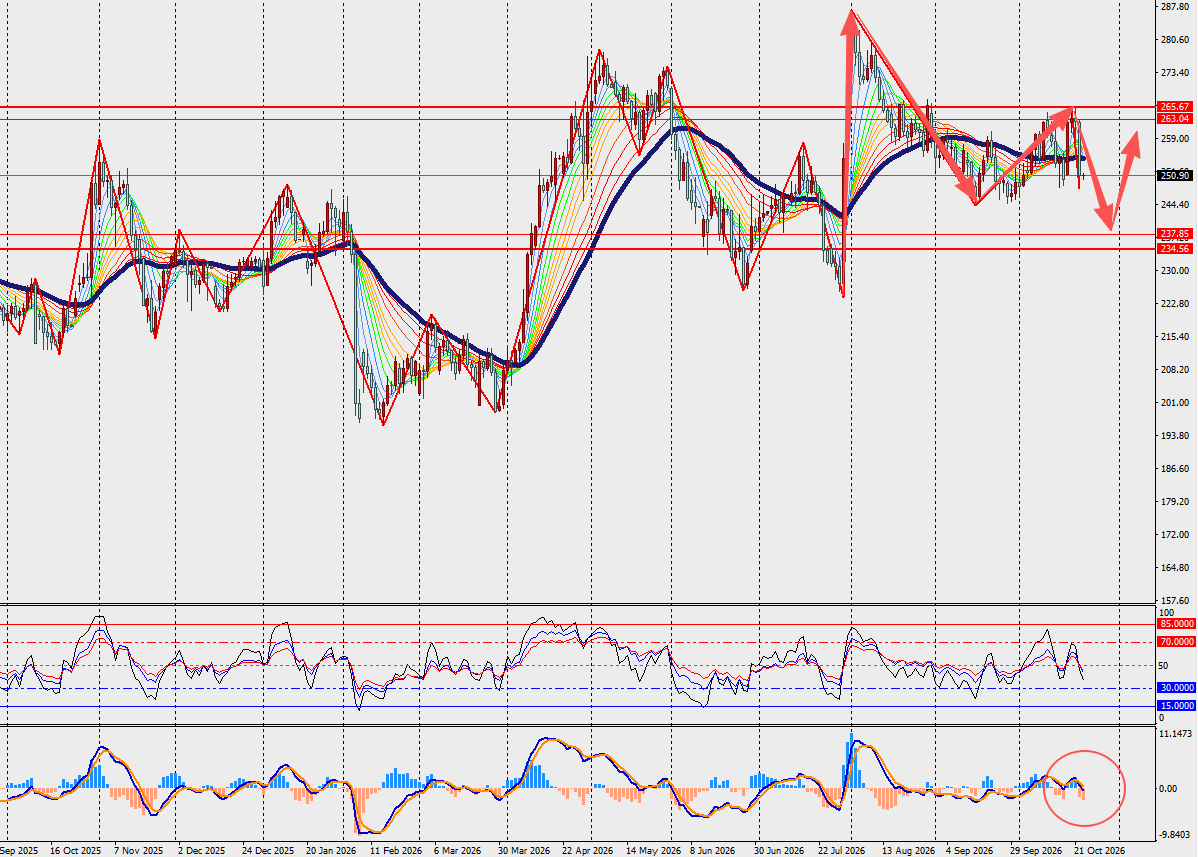Click the 16 Oct 2025 date label
Screen dimensions: 1198x857
[76, 850]
